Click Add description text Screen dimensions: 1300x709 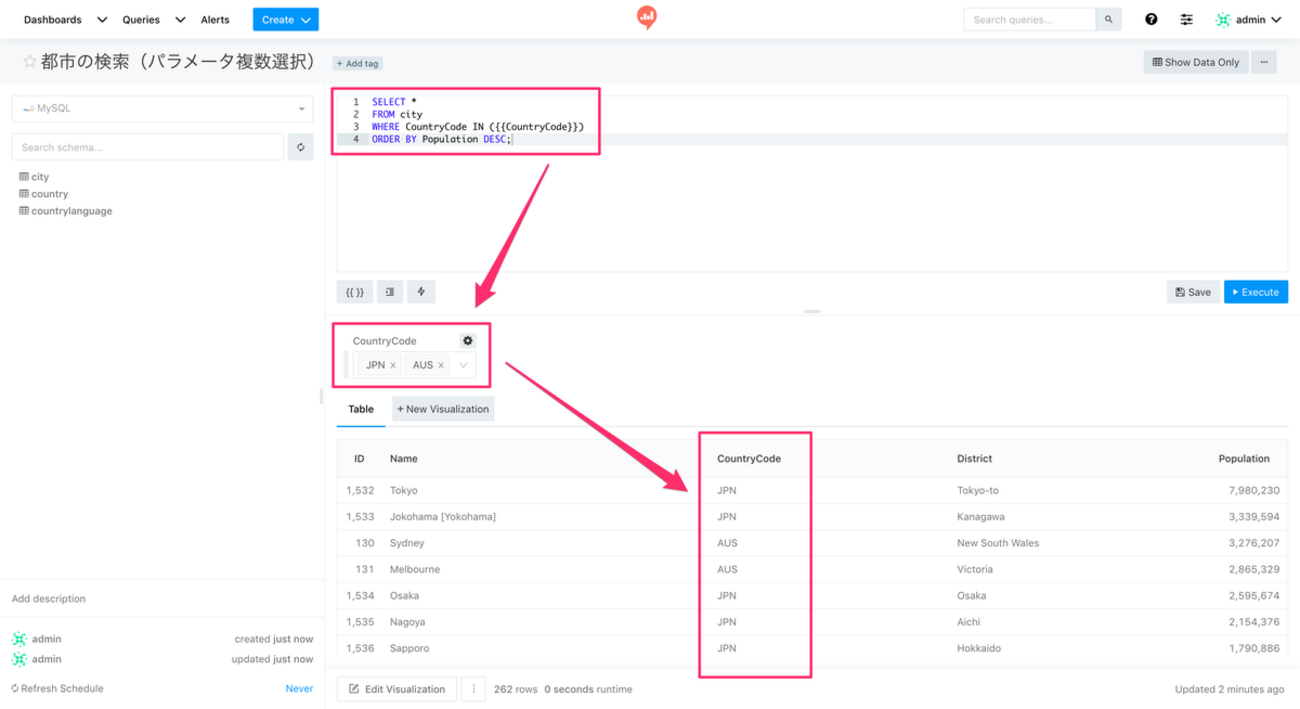tap(48, 599)
